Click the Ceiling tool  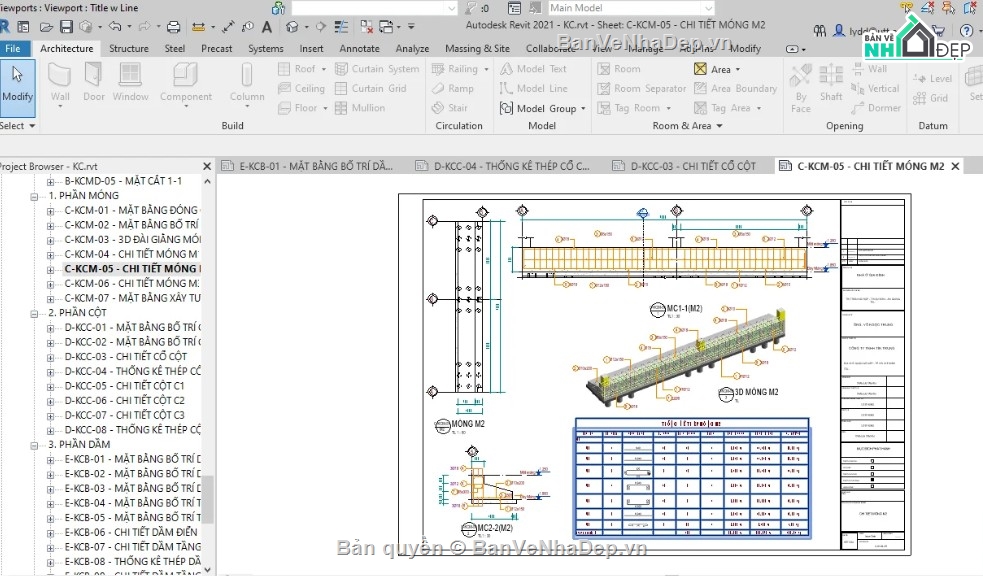pyautogui.click(x=302, y=88)
